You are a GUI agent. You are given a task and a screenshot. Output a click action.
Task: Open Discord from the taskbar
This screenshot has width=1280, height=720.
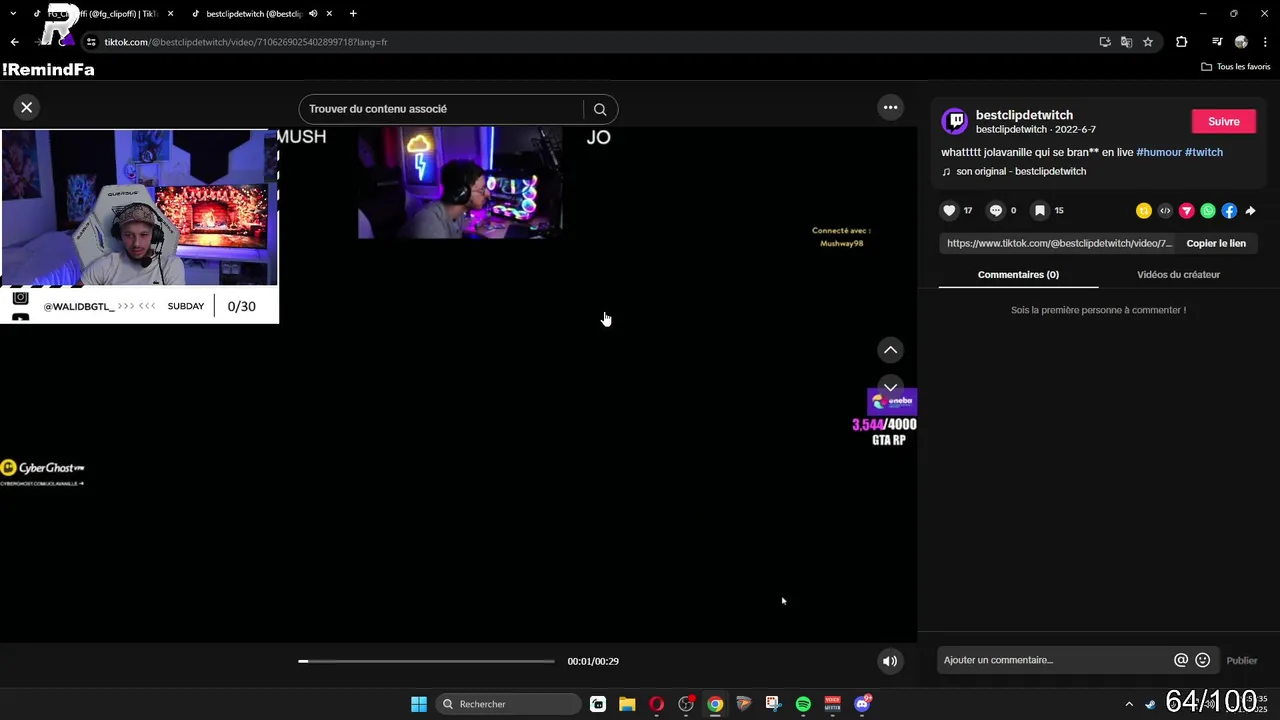[862, 704]
